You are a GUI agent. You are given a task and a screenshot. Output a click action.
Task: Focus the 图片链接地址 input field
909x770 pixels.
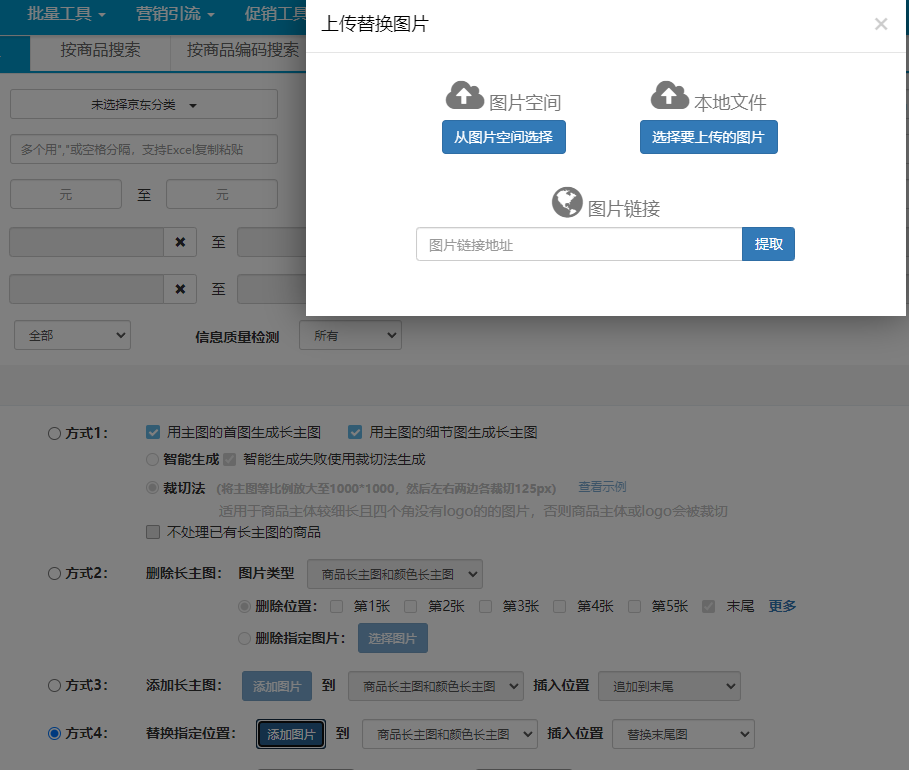click(578, 244)
